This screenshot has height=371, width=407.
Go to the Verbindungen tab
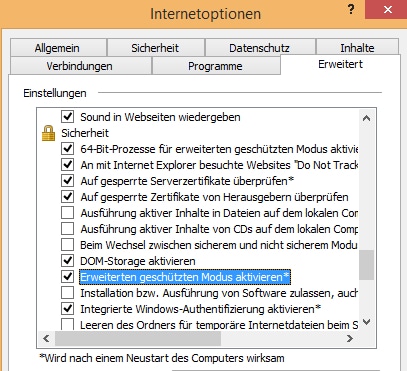80,66
